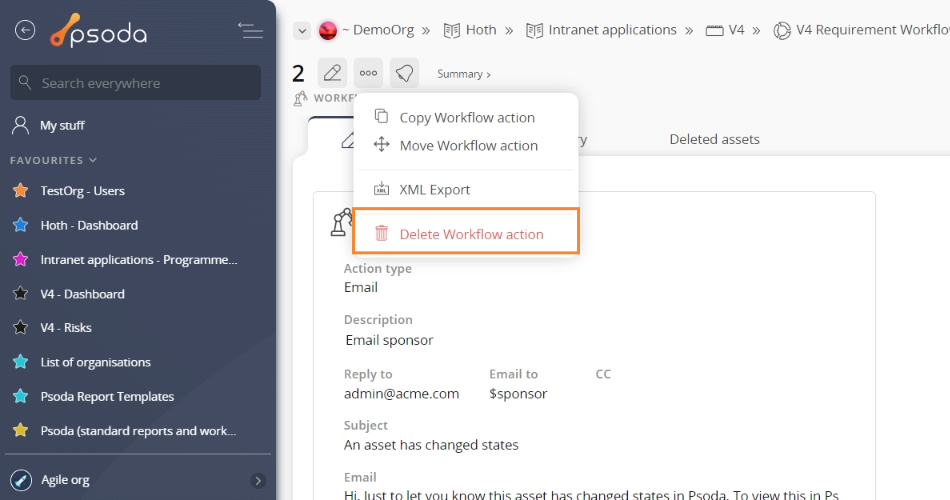The height and width of the screenshot is (500, 950).
Task: Switch to the Deleted assets tab
Action: (x=714, y=139)
